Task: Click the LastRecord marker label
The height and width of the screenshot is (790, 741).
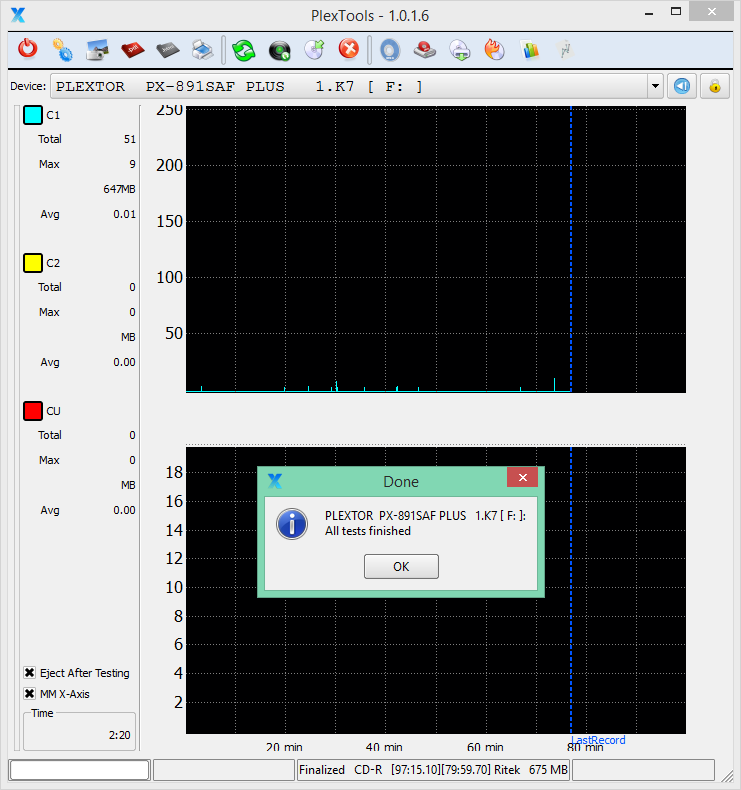Action: point(598,740)
